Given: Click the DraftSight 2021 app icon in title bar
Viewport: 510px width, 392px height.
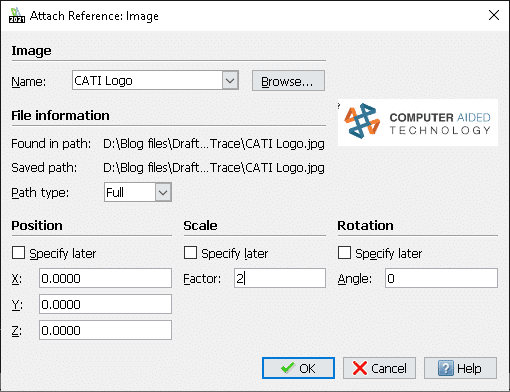Looking at the screenshot, I should click(17, 16).
